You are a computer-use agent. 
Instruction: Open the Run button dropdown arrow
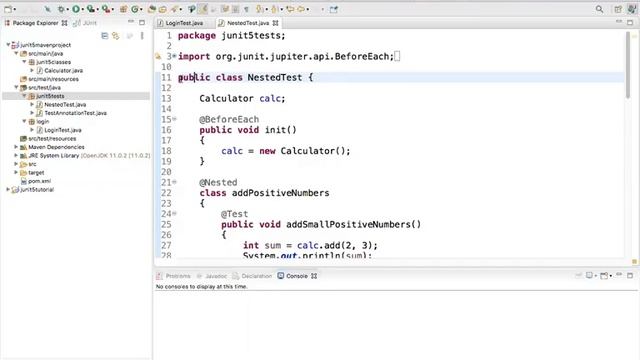tap(82, 9)
